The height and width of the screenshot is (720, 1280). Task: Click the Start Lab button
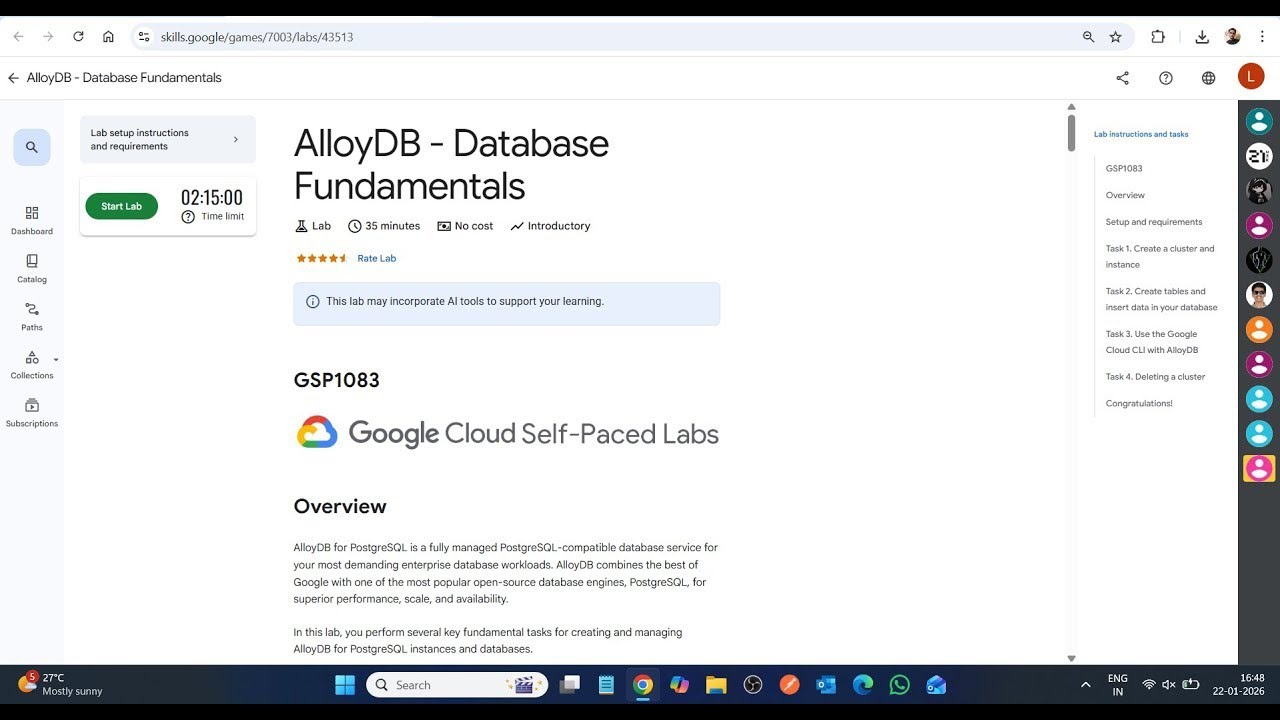coord(121,206)
